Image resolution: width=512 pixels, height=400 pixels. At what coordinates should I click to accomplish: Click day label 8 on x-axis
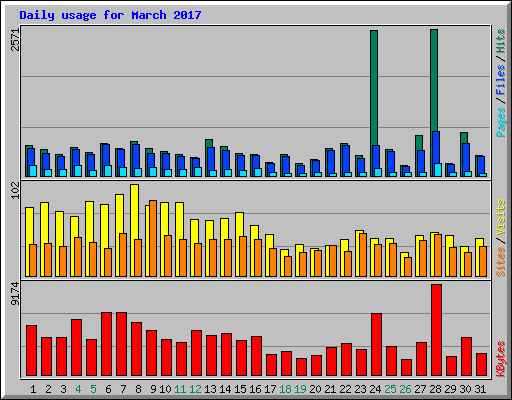138,389
